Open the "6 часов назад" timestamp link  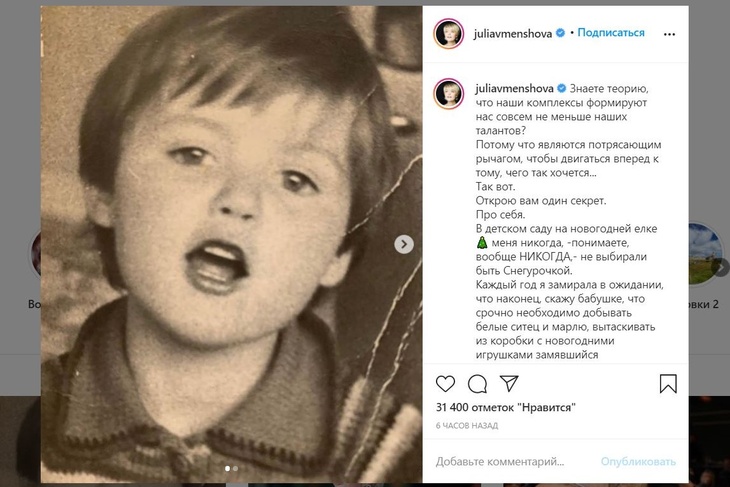(x=467, y=426)
